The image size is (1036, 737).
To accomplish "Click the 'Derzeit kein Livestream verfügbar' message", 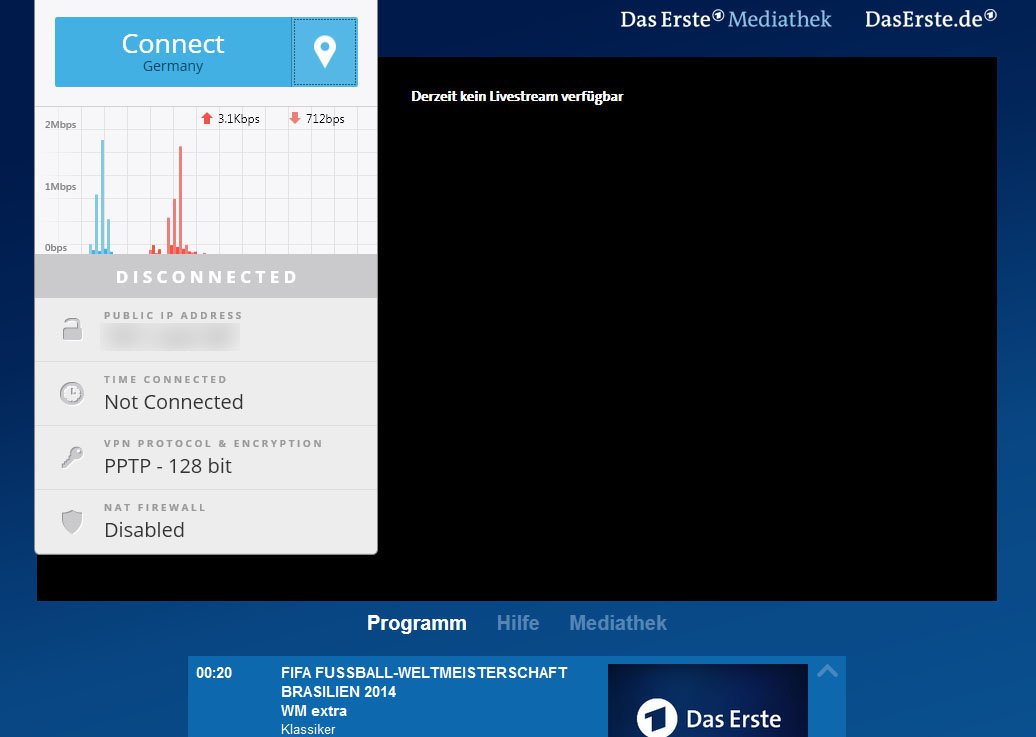I will 517,97.
